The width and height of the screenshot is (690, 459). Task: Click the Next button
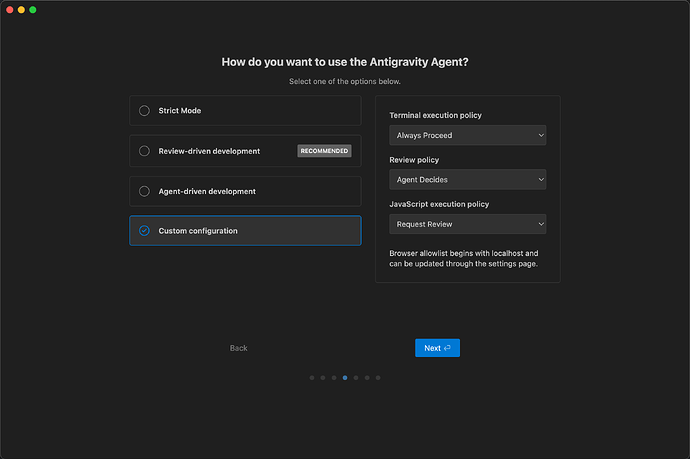437,348
